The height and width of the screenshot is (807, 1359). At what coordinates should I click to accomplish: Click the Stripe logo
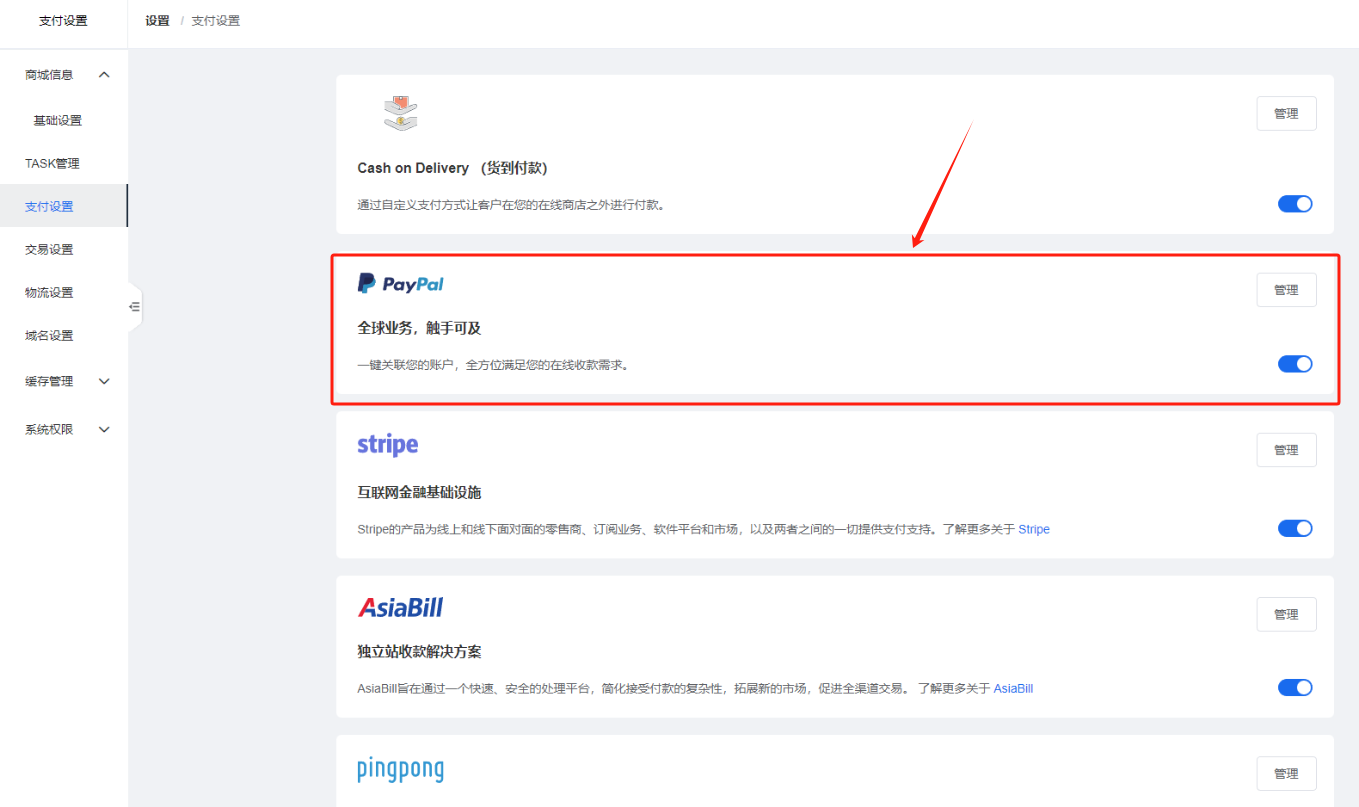pos(388,445)
